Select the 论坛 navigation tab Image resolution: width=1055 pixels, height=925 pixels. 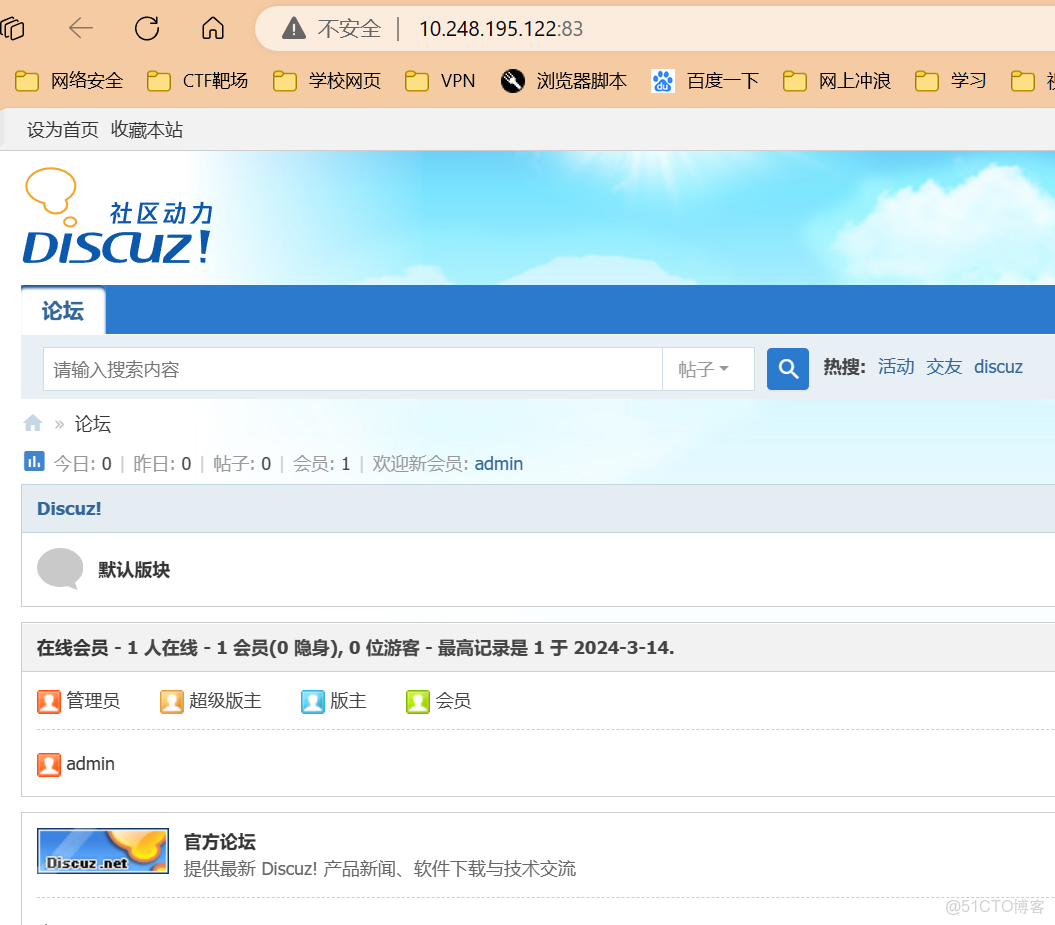(63, 311)
